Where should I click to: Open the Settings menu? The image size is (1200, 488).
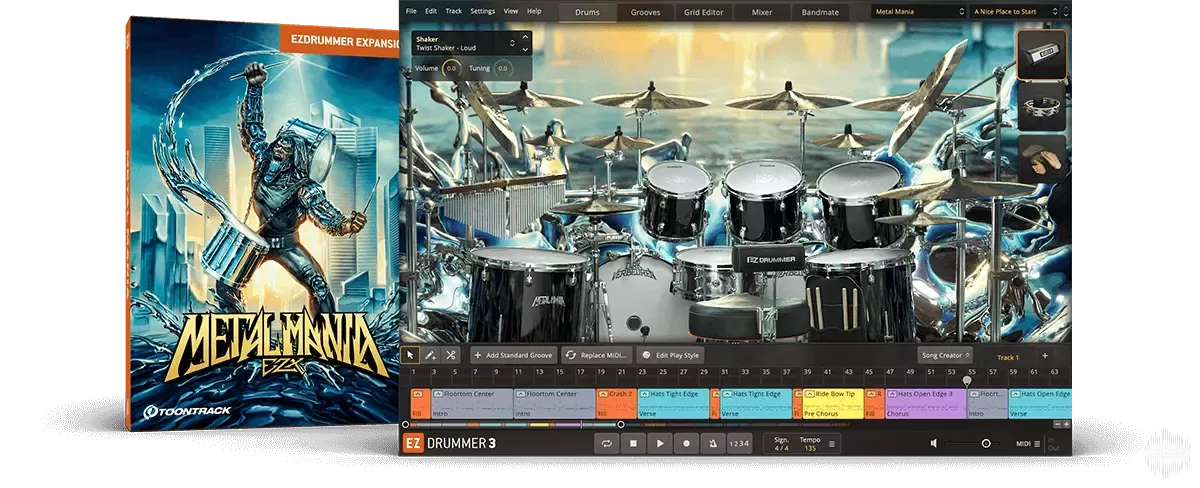tap(482, 11)
